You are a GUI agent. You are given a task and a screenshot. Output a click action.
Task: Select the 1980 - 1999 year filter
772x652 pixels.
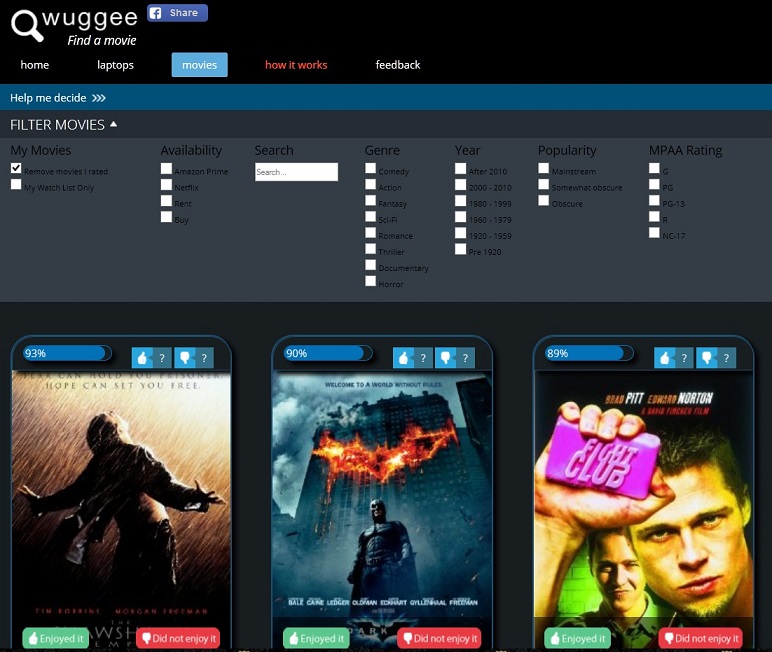tap(460, 201)
